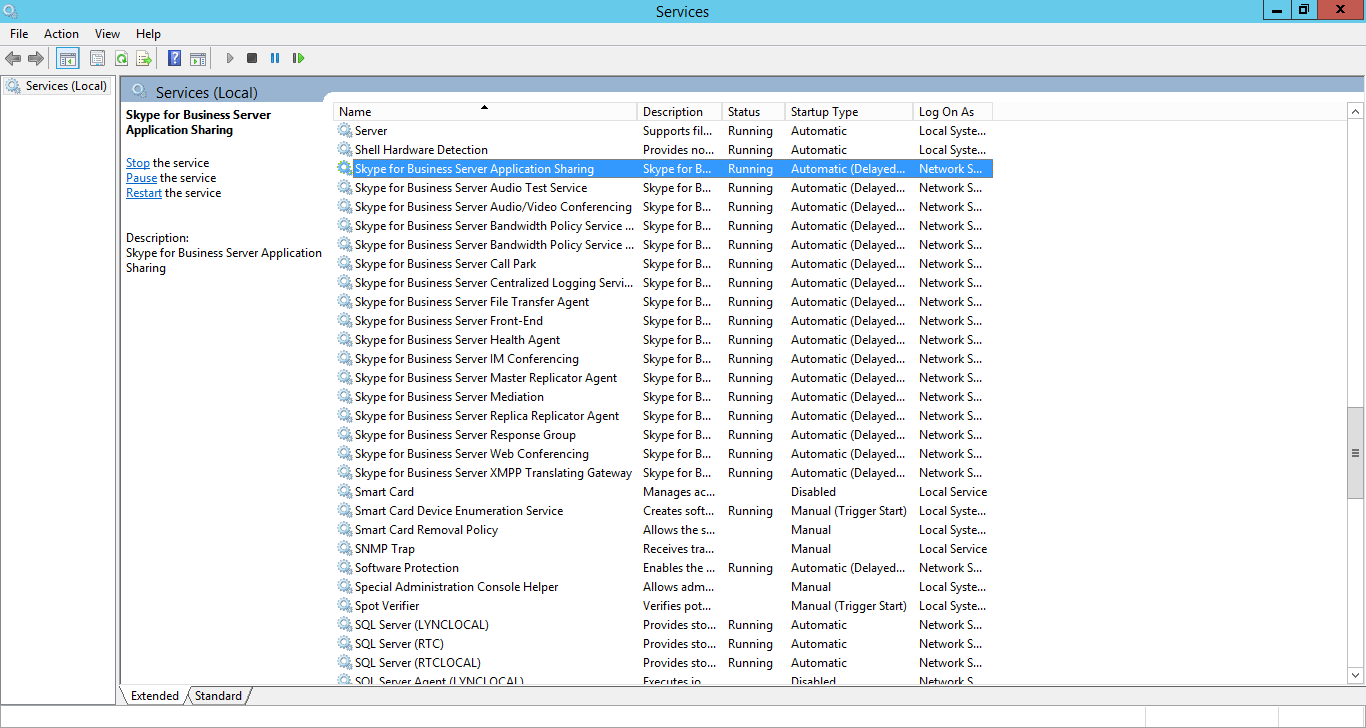
Task: Select Skype for Business Server XMPP Translating Gateway
Action: [x=663, y=473]
